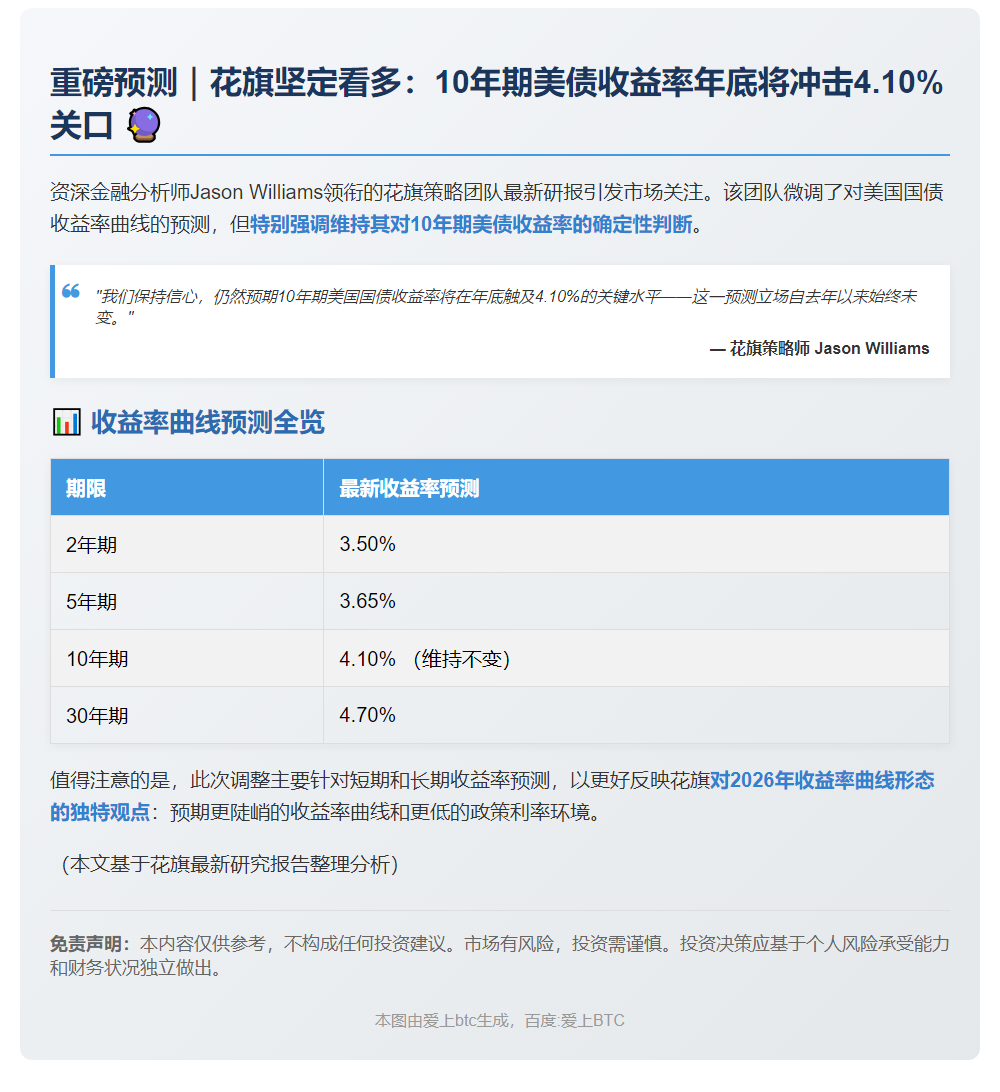The width and height of the screenshot is (1000, 1092).
Task: Open the blue link about 10年期美债收益率的确定性判断
Action: coord(471,224)
